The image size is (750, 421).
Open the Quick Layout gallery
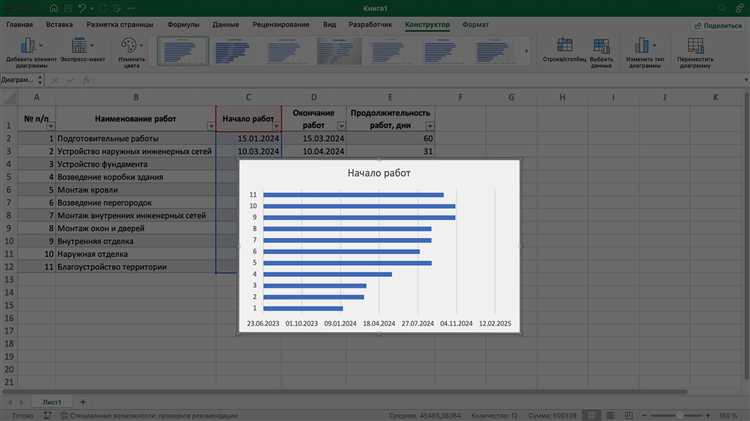(x=82, y=49)
